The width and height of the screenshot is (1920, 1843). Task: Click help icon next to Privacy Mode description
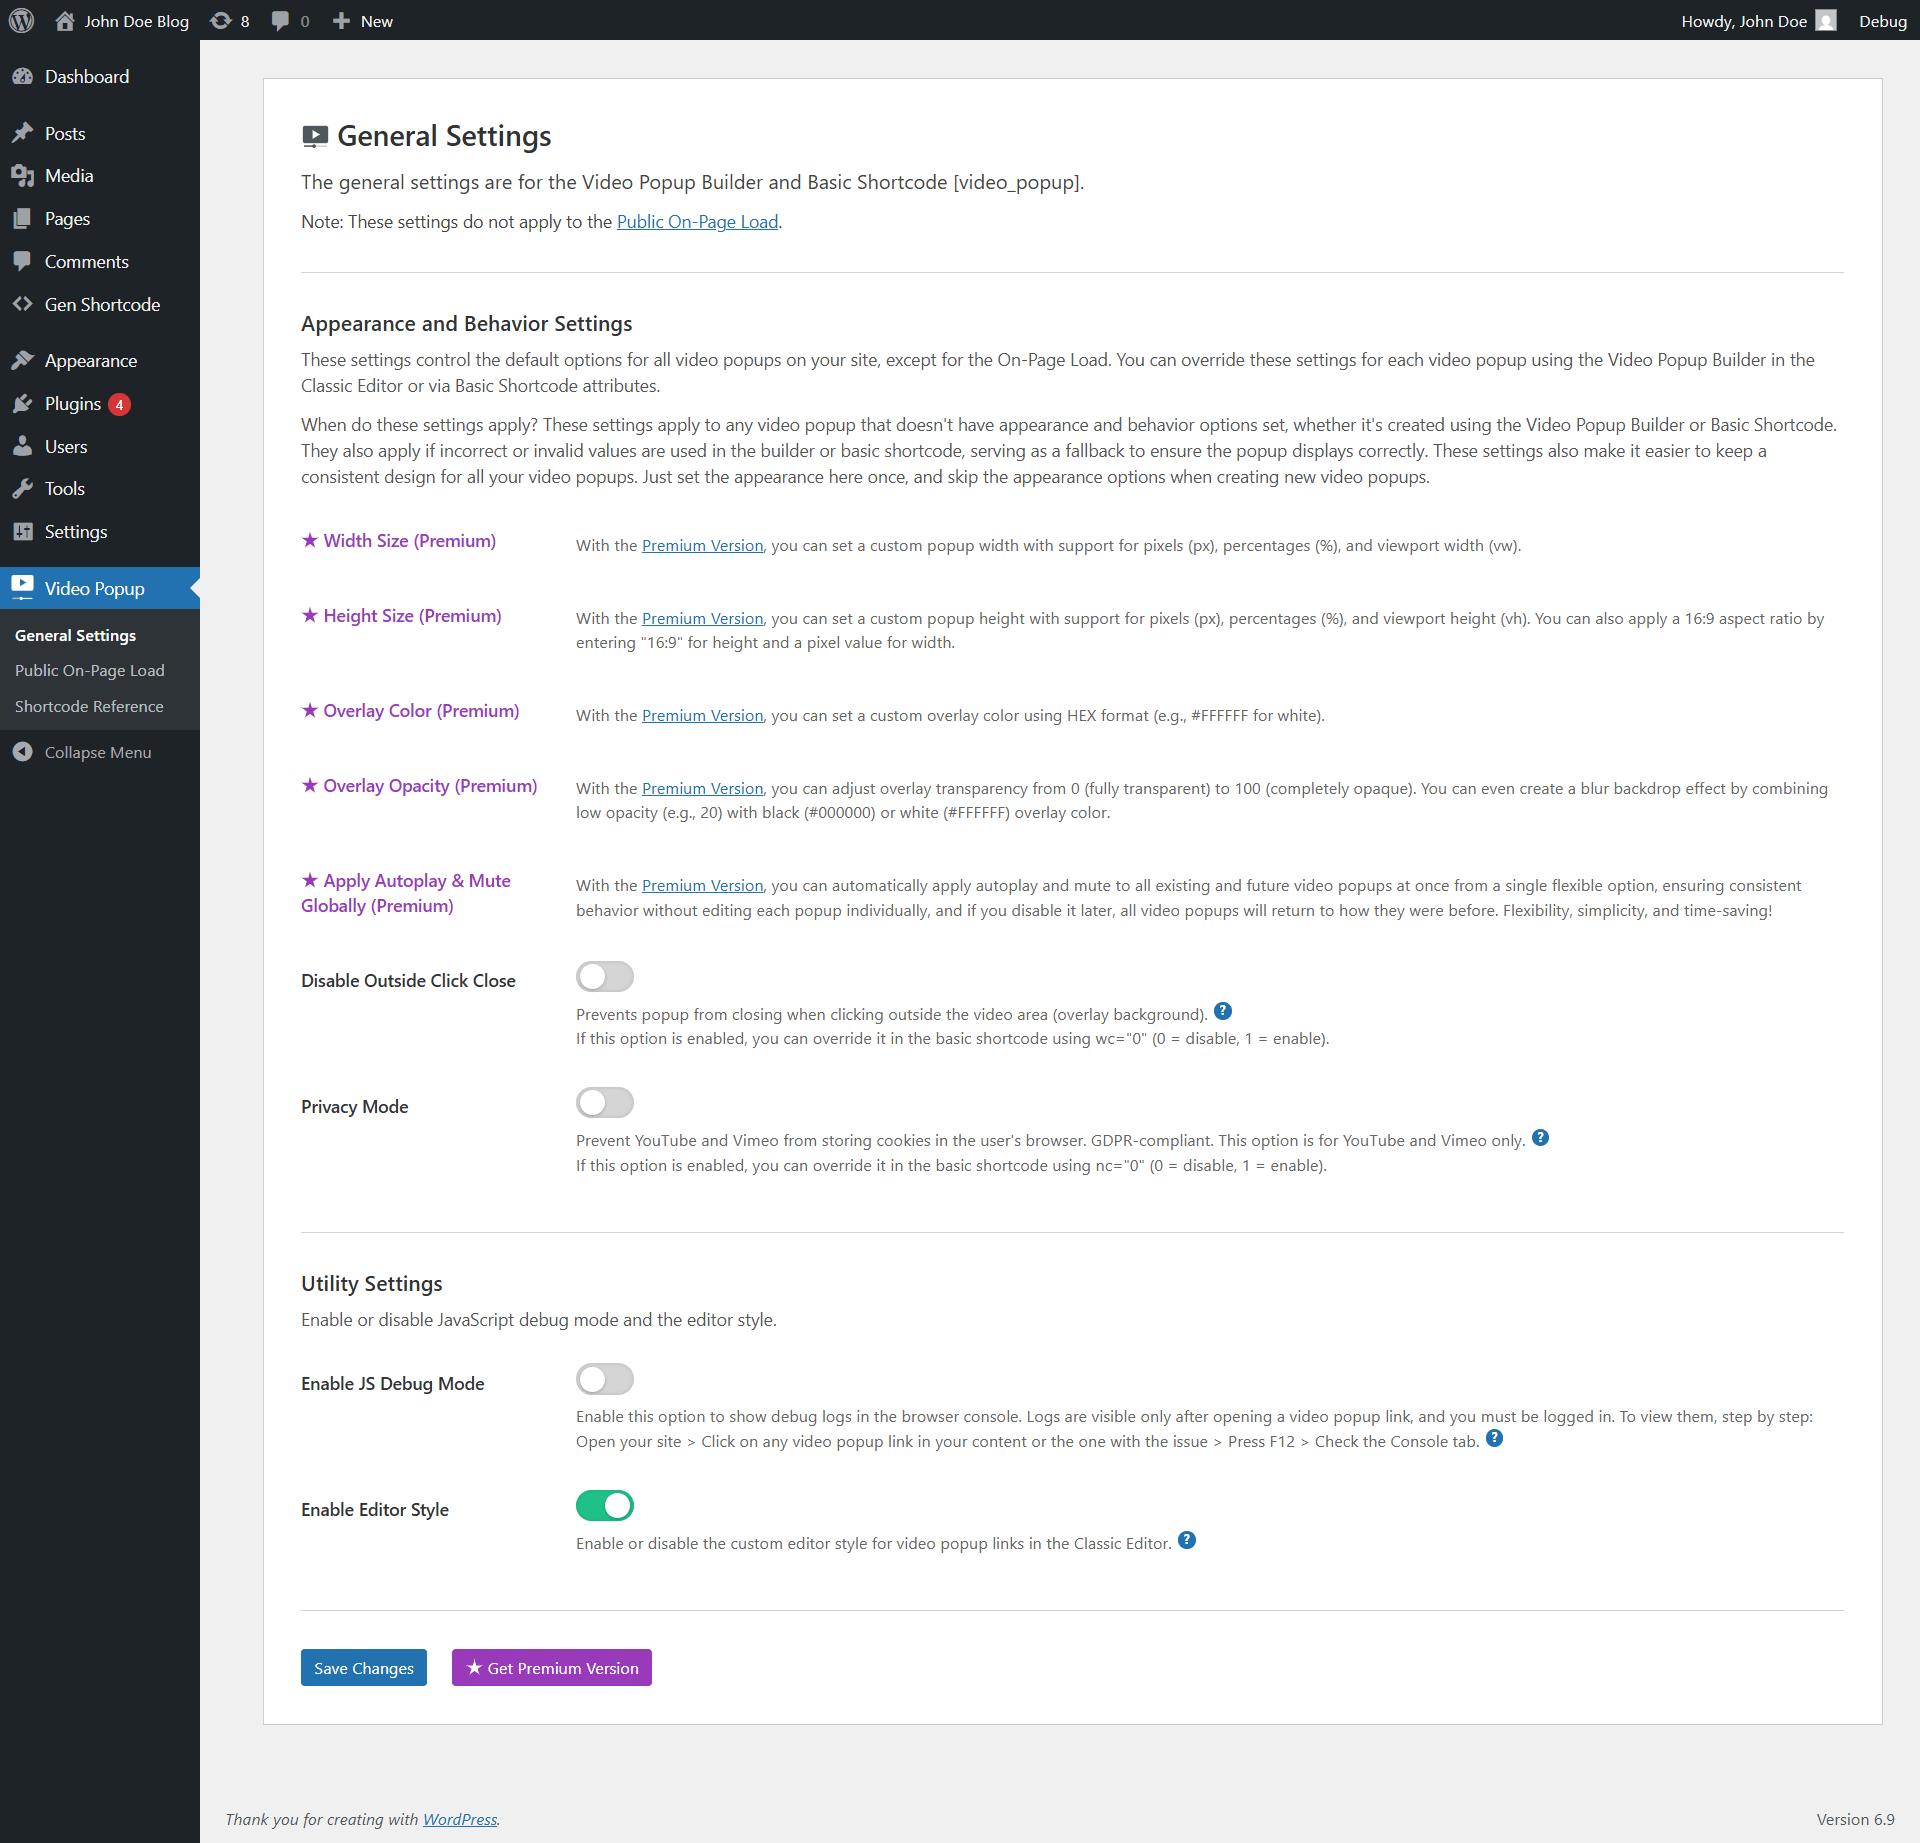tap(1540, 1137)
